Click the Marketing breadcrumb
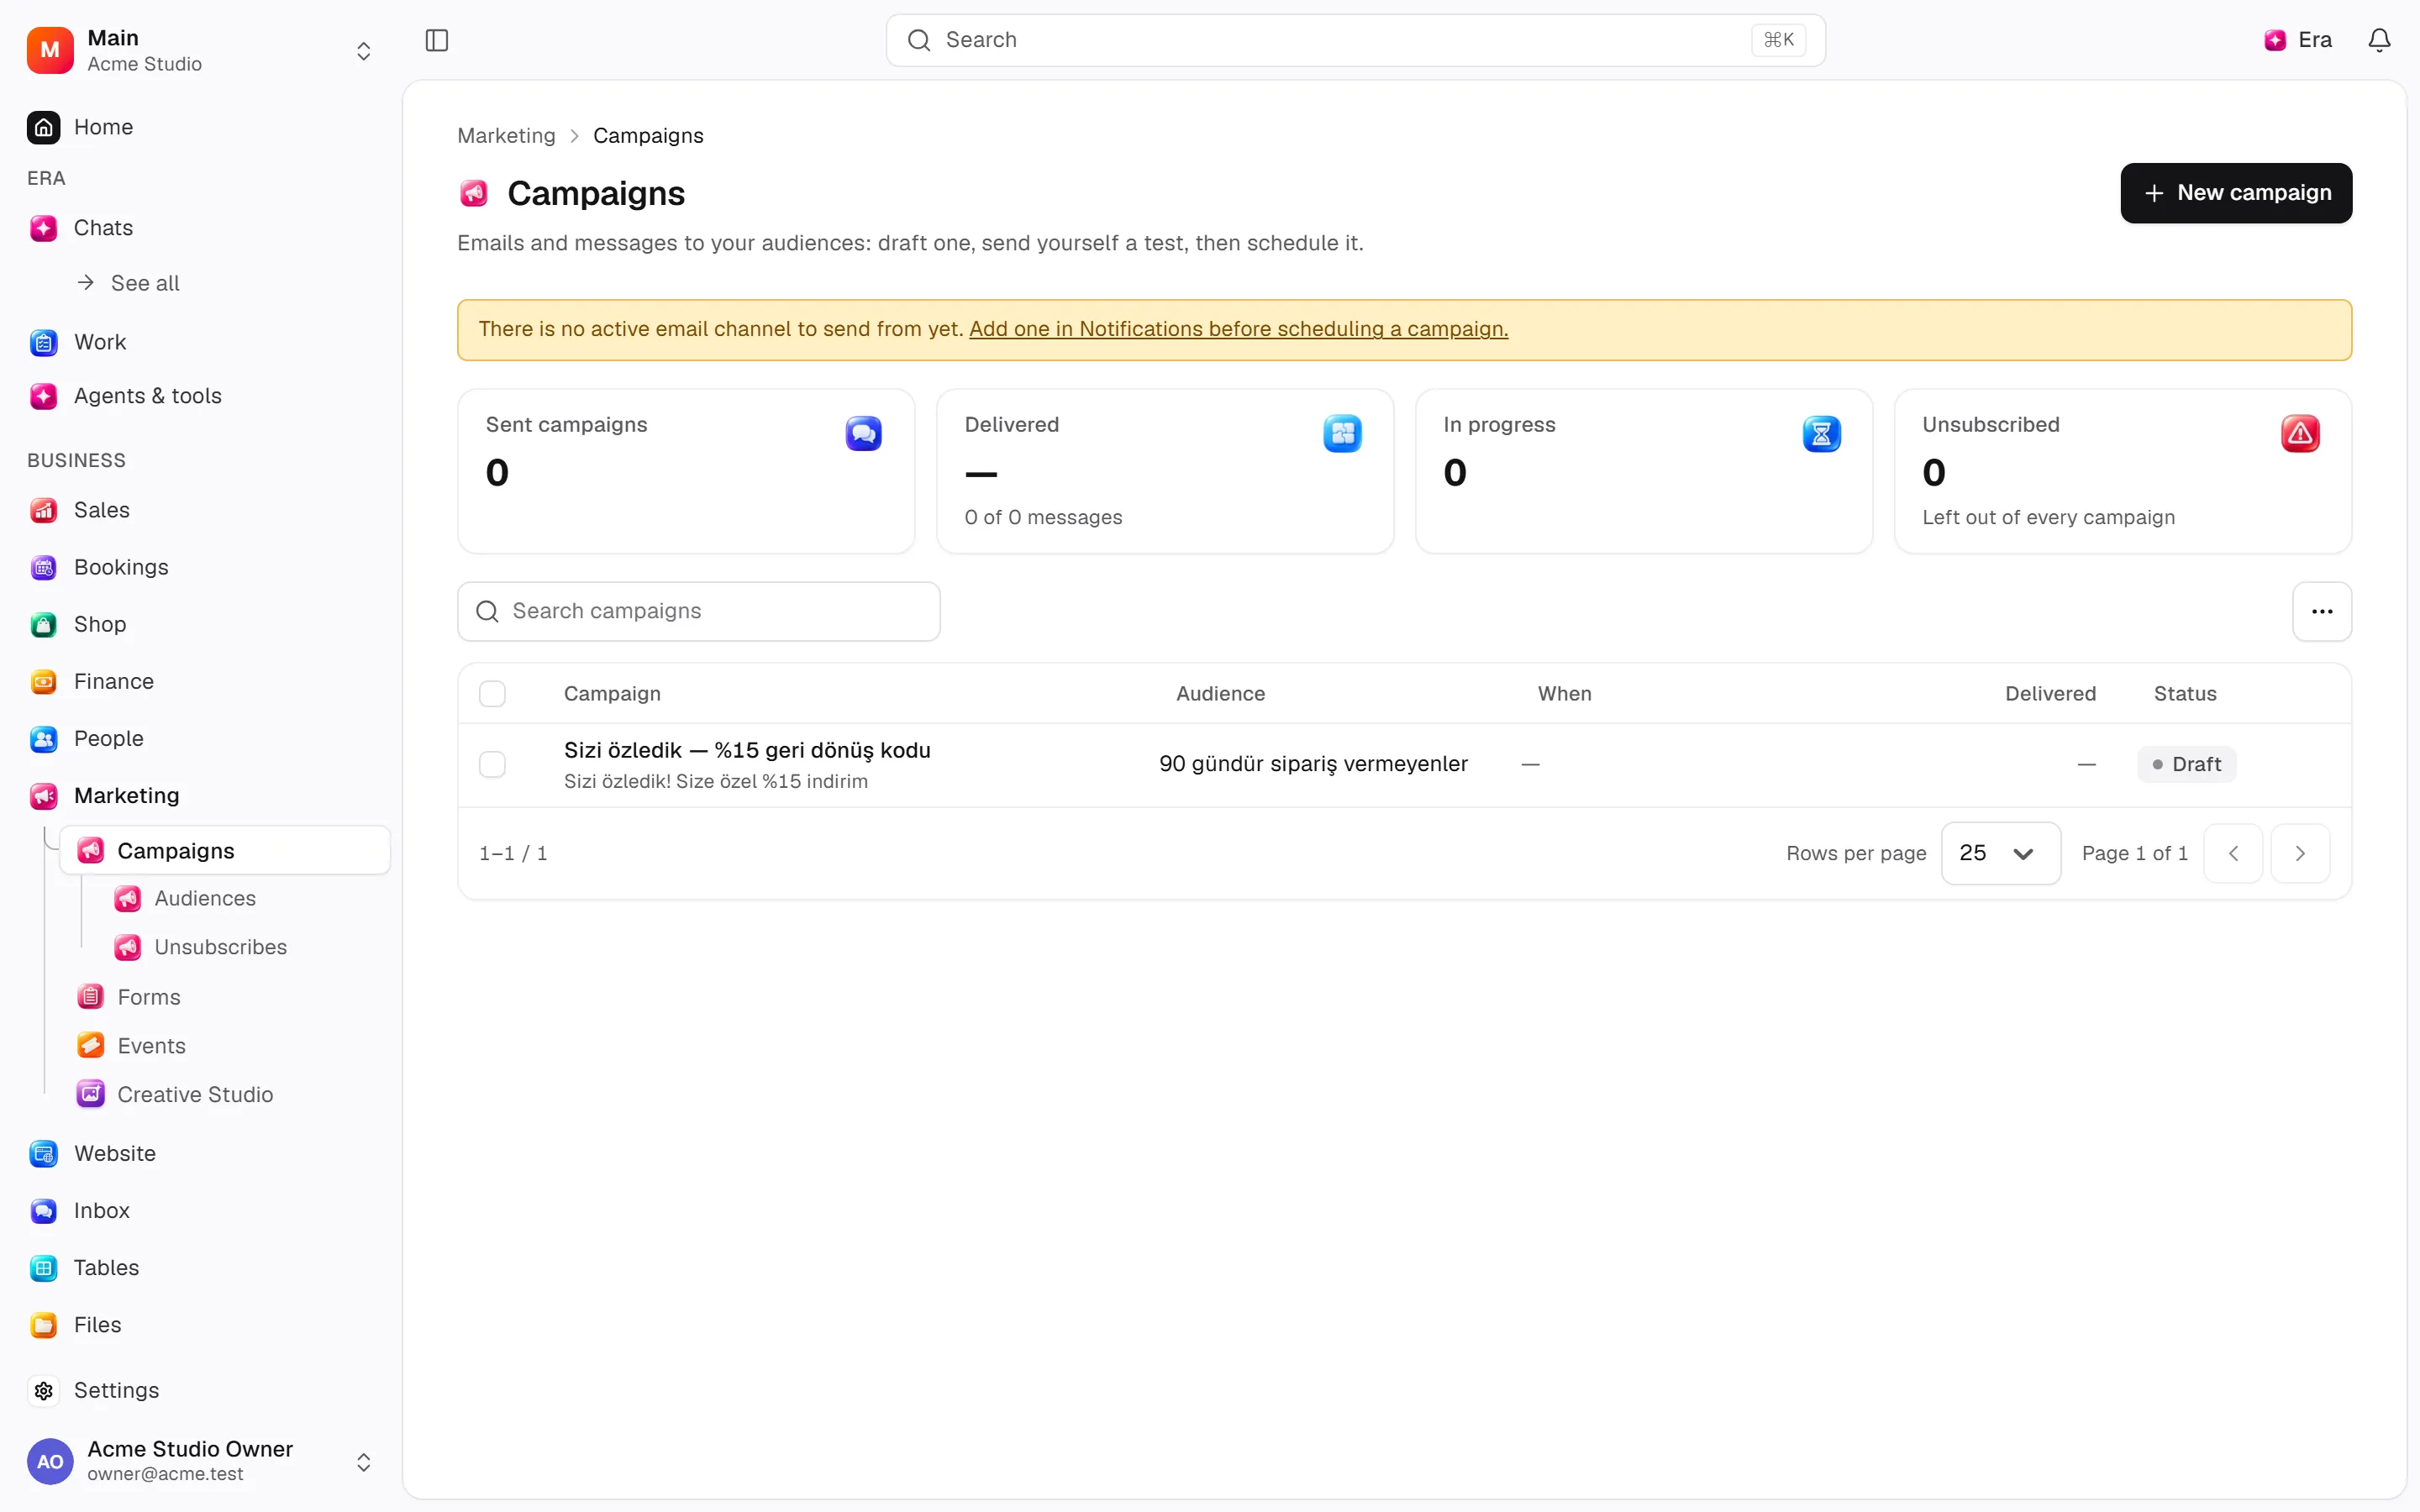The height and width of the screenshot is (1512, 2420). [x=506, y=136]
